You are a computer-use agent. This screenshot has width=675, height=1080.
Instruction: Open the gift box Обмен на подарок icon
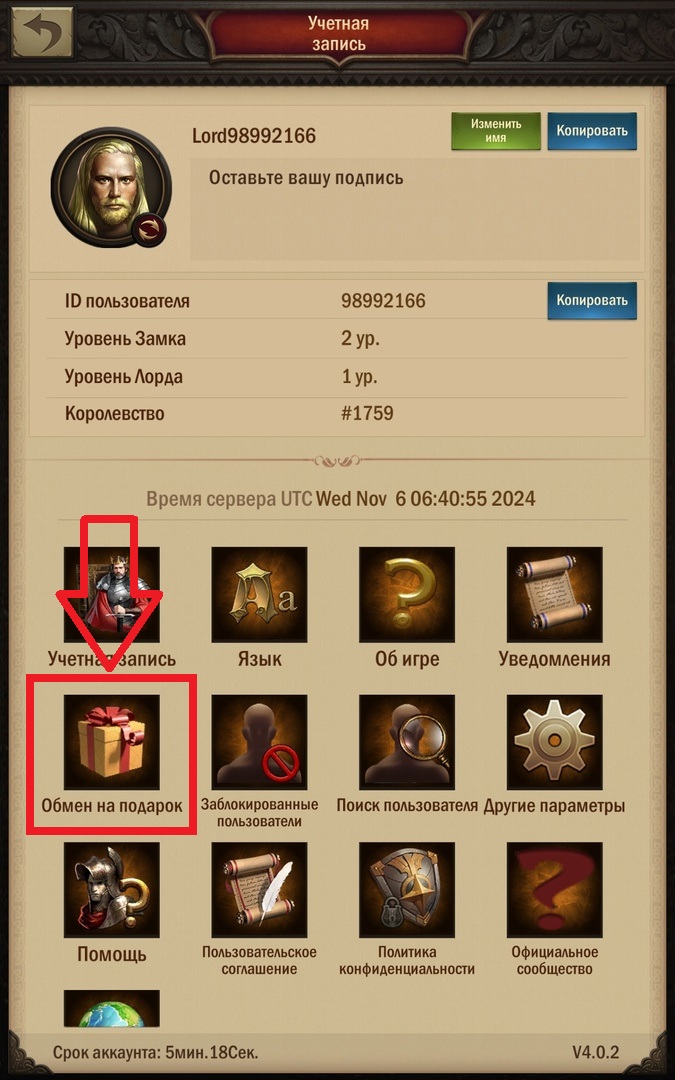tap(112, 741)
